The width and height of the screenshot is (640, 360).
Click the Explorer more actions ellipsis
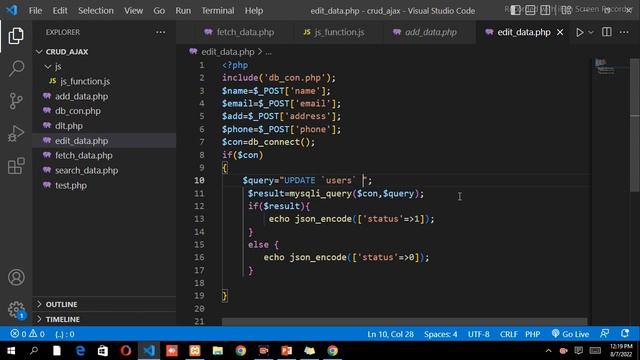(160, 32)
